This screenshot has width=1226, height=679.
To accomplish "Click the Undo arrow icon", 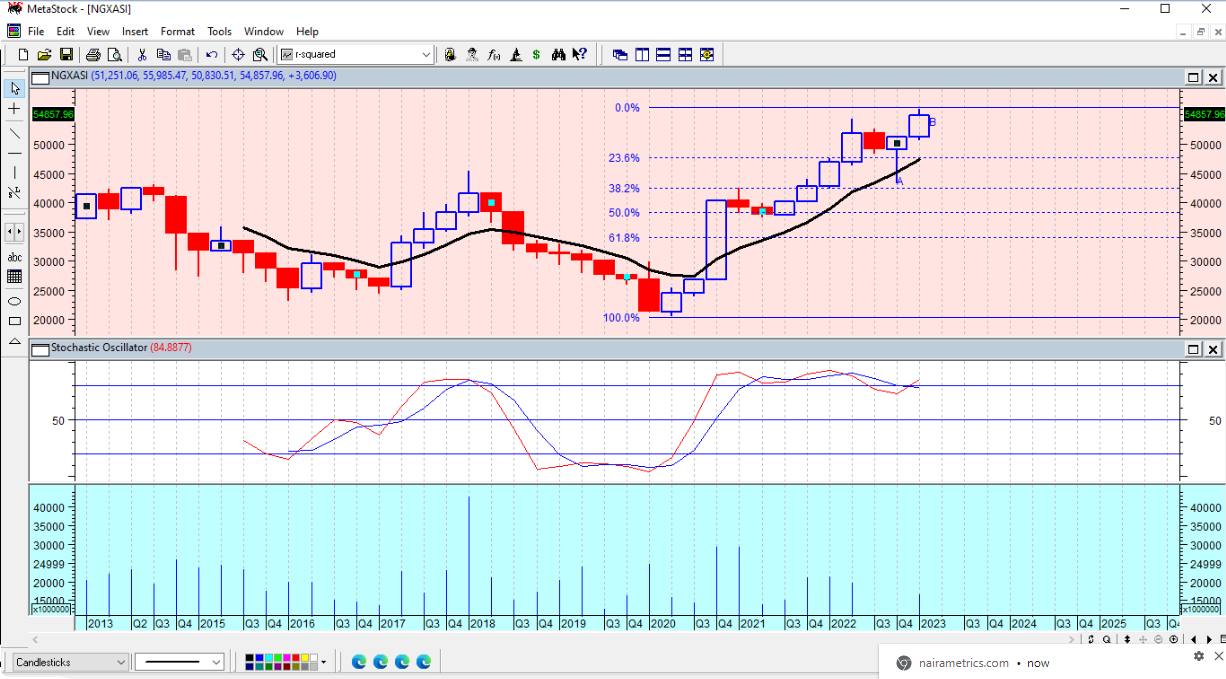I will coord(211,54).
